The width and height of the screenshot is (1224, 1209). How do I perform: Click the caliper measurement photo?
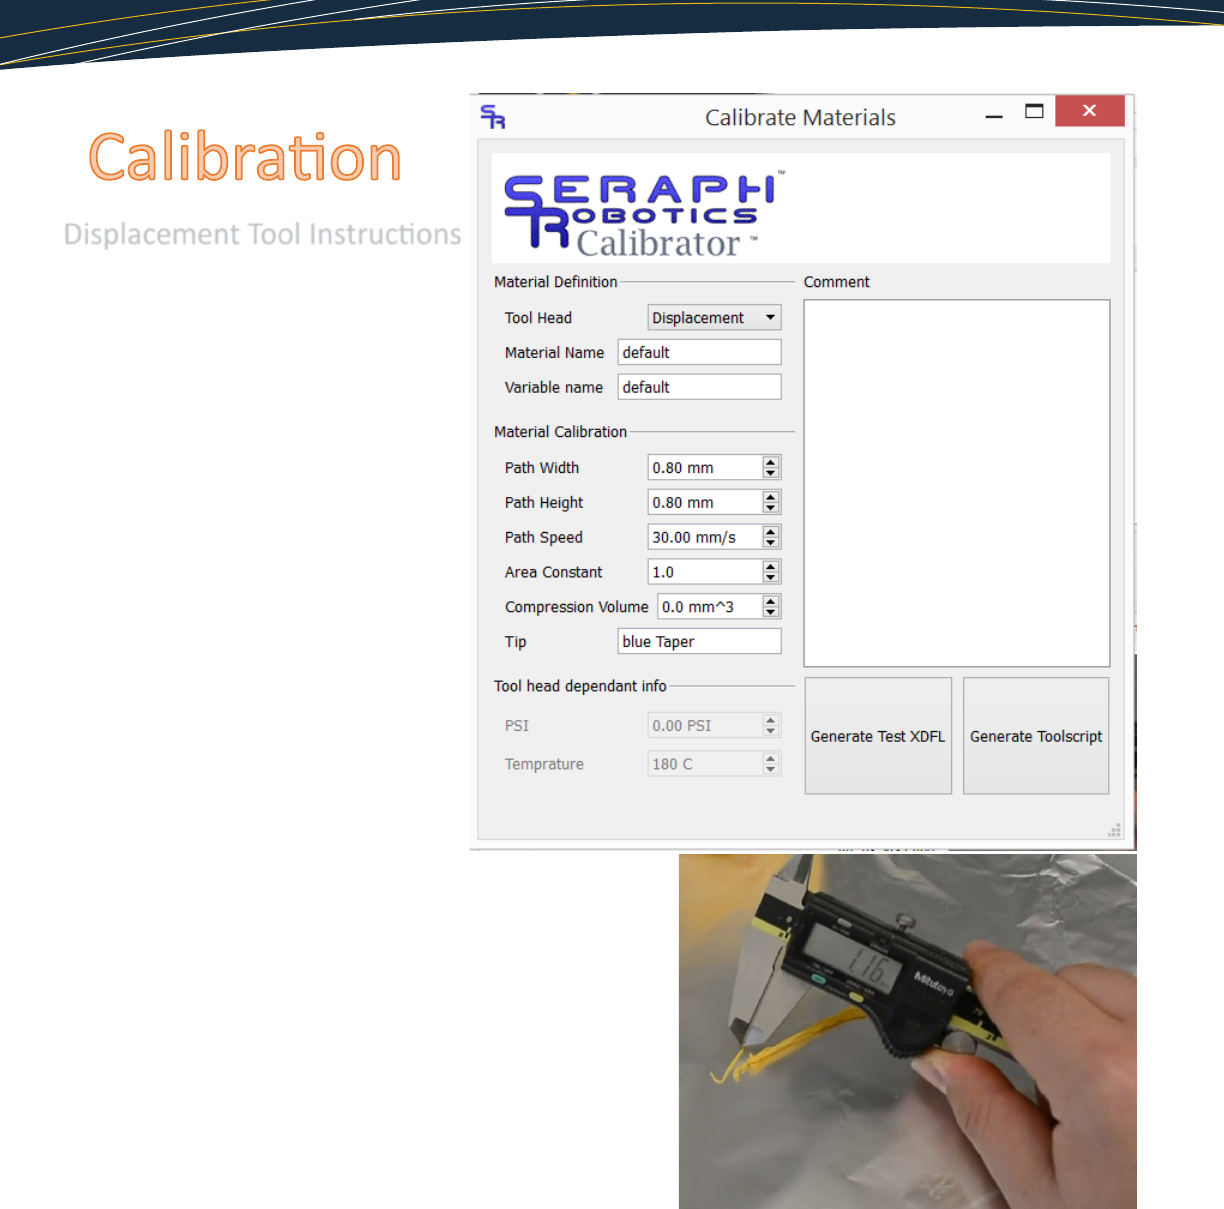(908, 1031)
